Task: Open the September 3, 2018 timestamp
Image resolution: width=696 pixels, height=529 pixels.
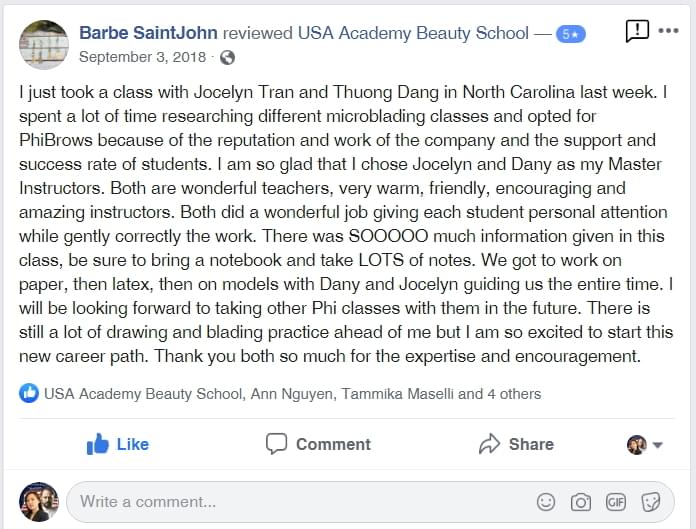Action: [x=142, y=57]
